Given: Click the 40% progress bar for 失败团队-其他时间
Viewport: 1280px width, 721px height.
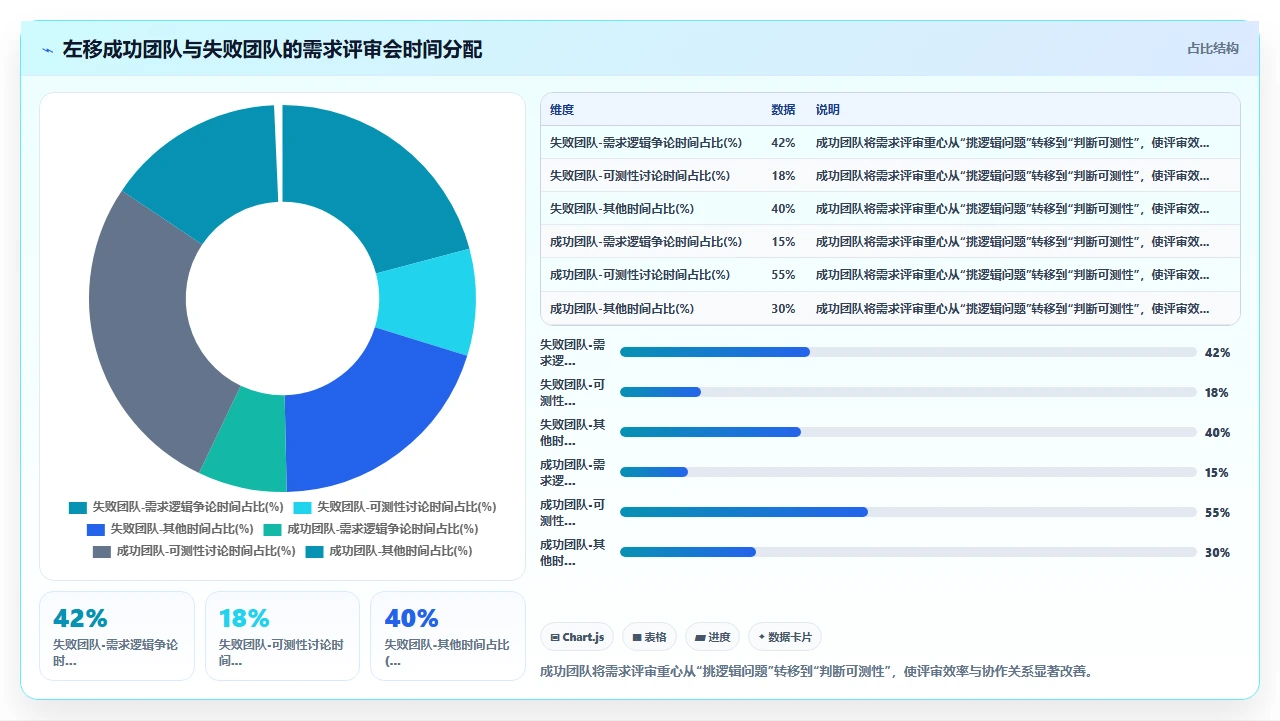Looking at the screenshot, I should coord(908,432).
